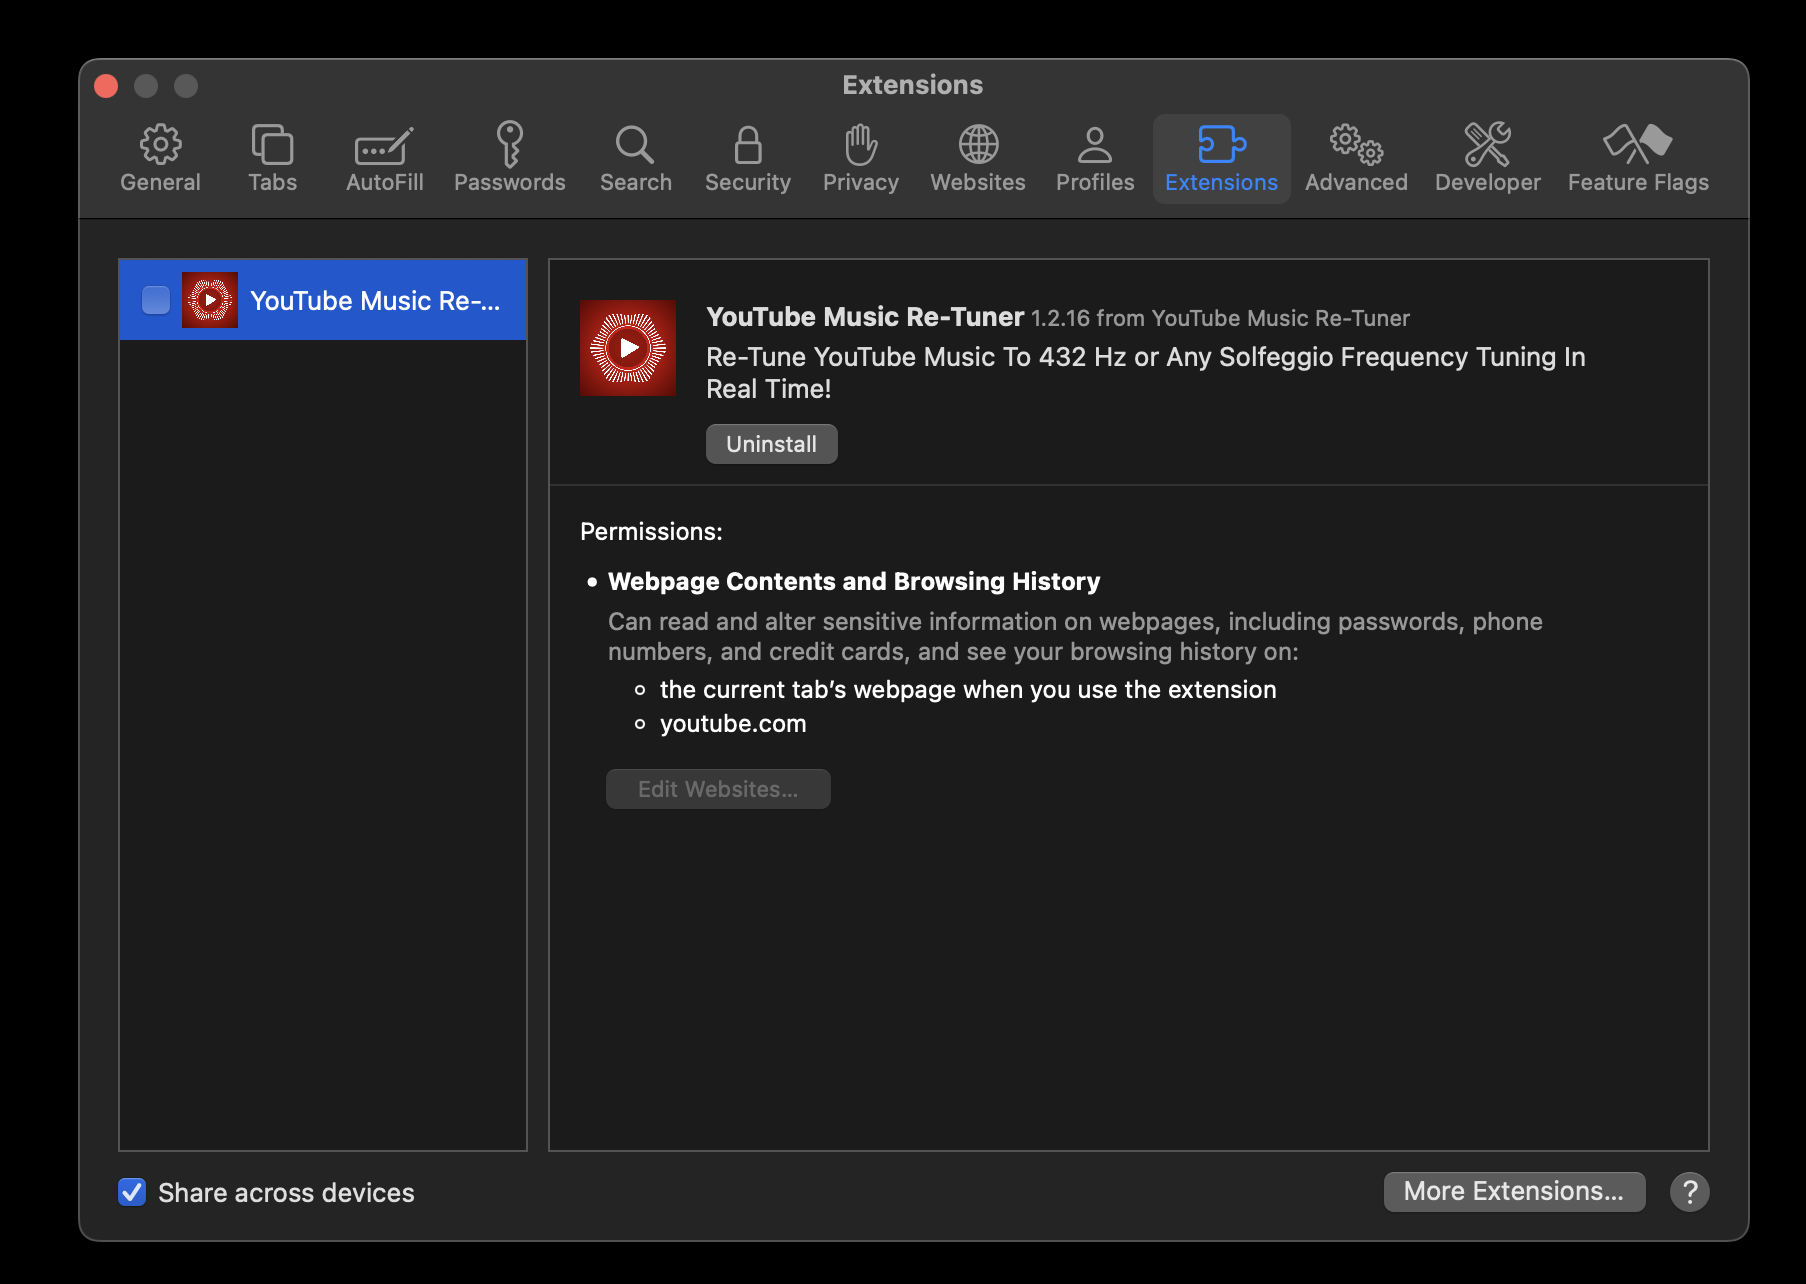1806x1284 pixels.
Task: Open the Feature Flags pane
Action: 1637,159
